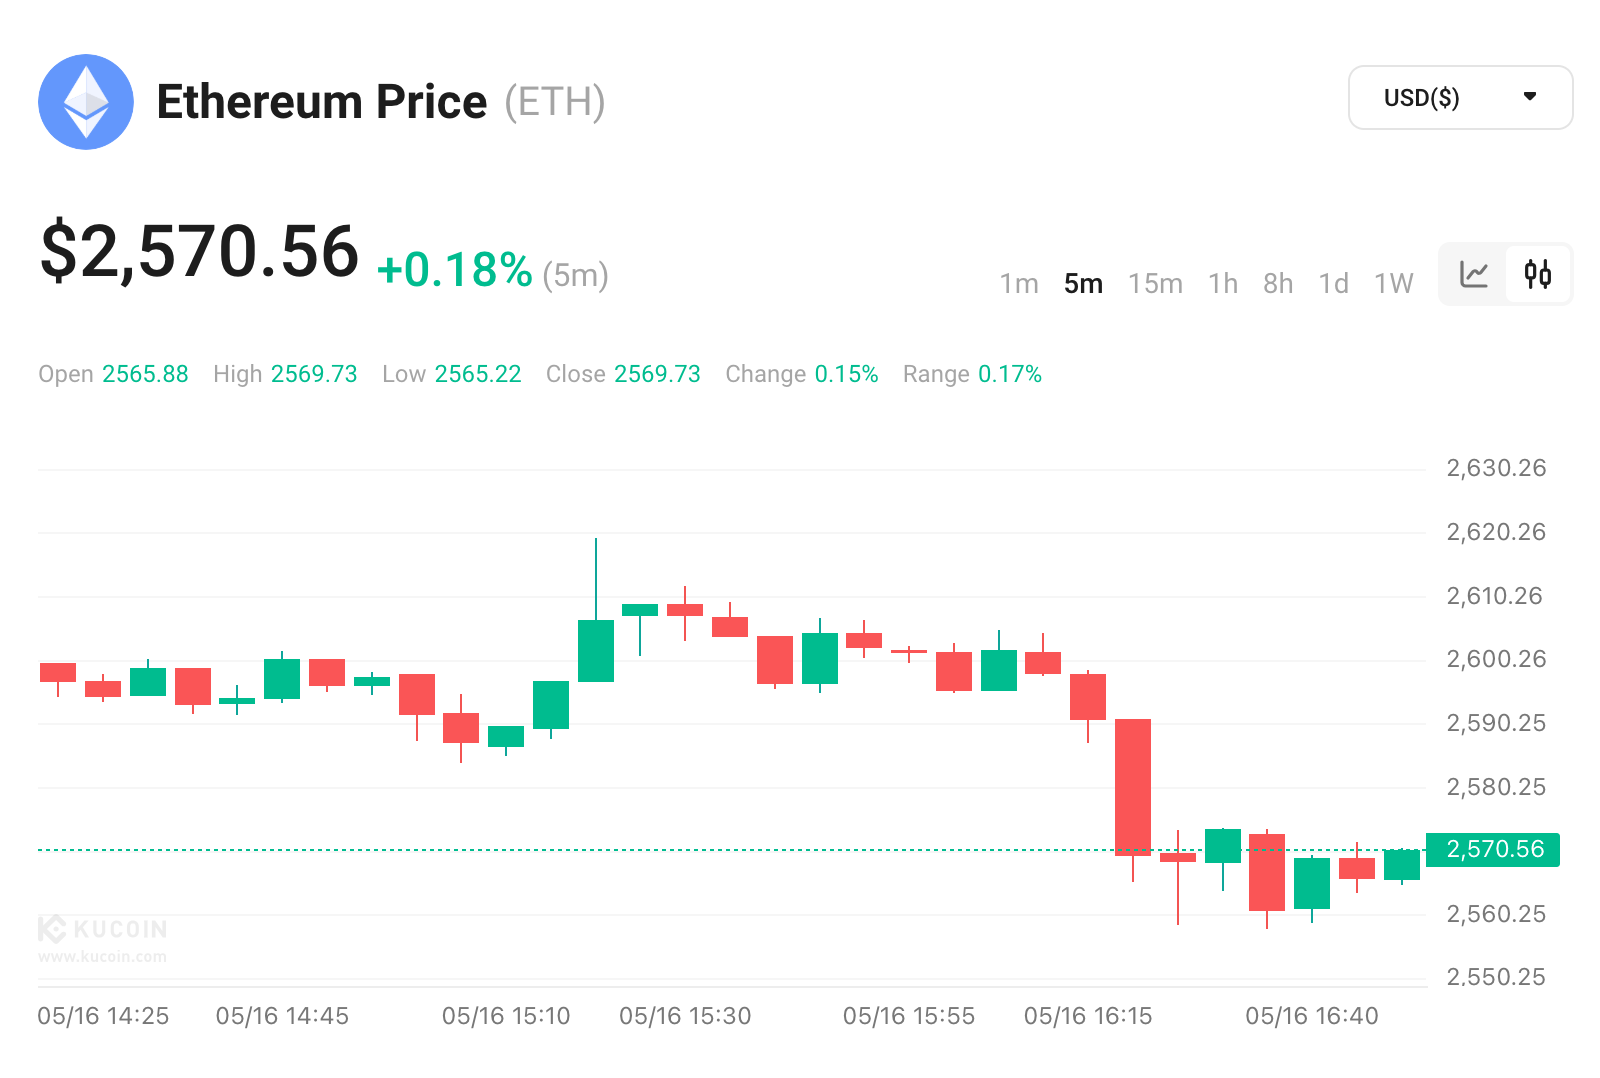Screen dimensions: 1600x1078
Task: Select the candlestick chart view icon
Action: pos(1538,274)
